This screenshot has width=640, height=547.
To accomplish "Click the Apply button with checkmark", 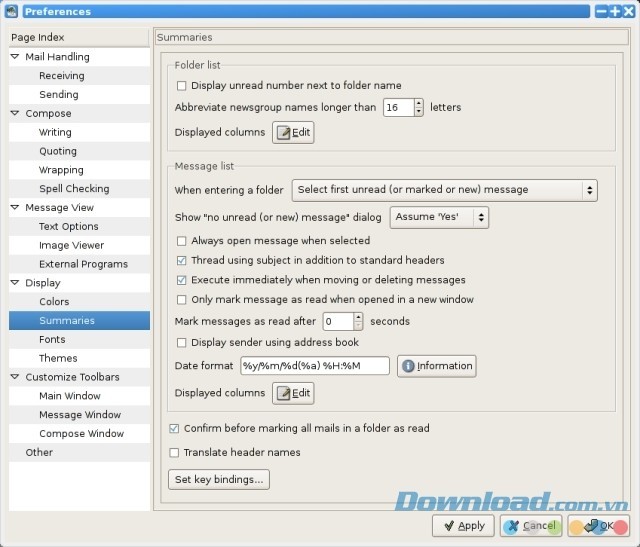I will pyautogui.click(x=463, y=525).
